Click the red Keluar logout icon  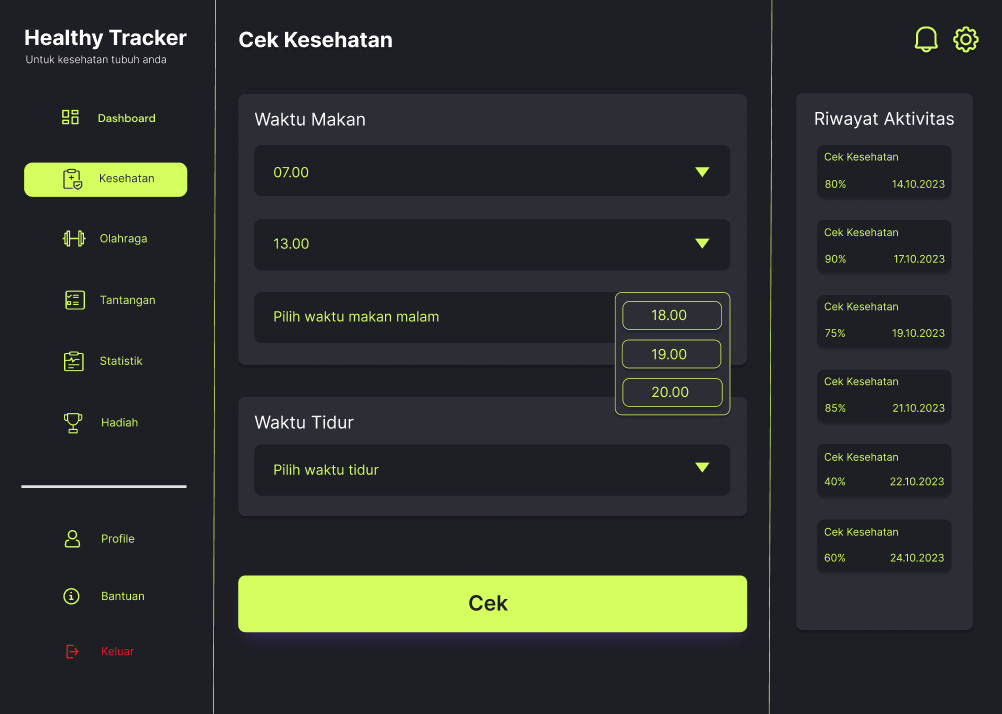72,652
